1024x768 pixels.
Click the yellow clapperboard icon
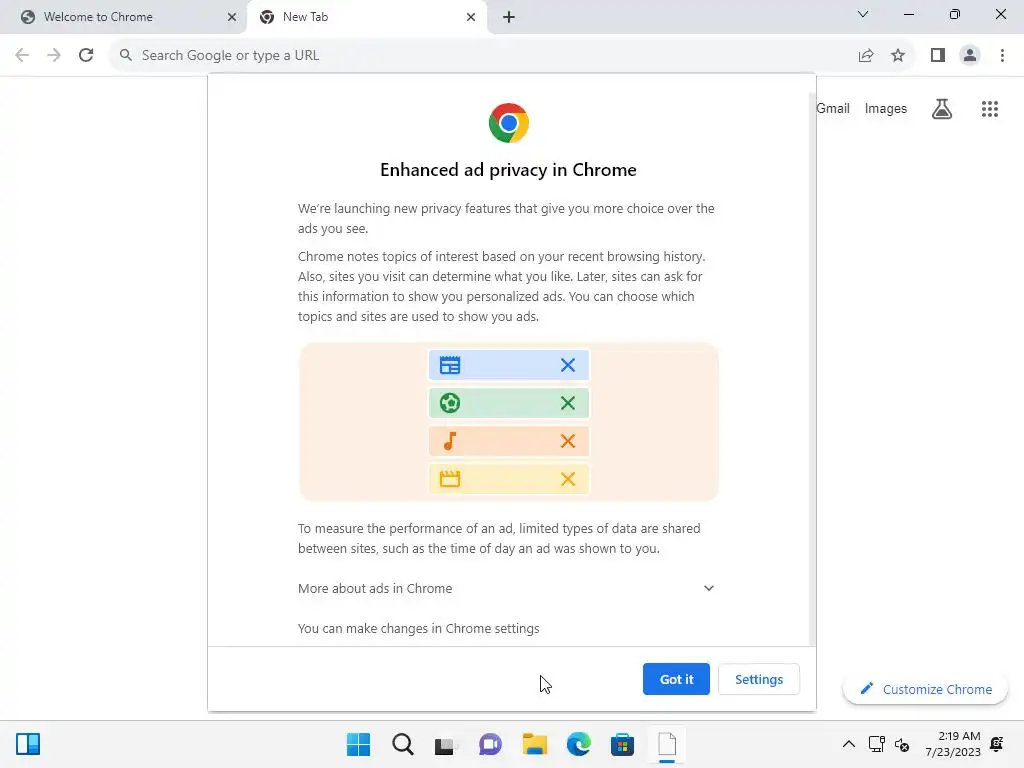450,479
